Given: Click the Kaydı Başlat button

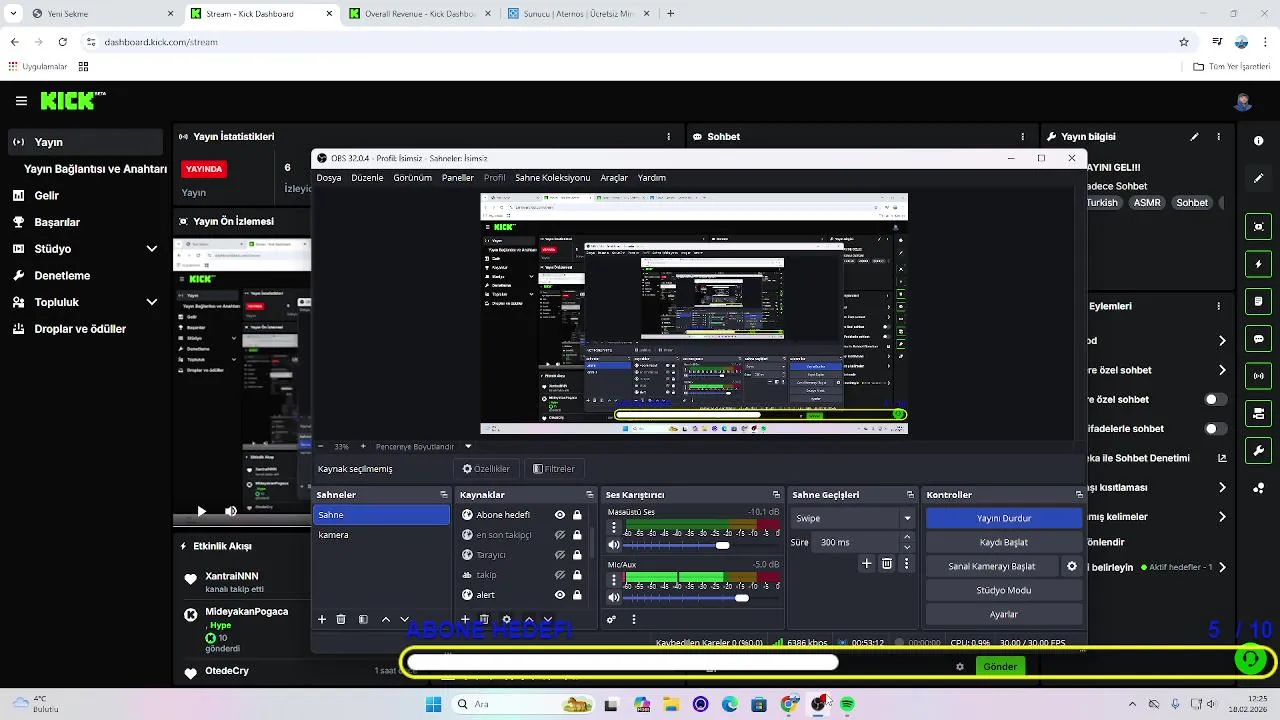Looking at the screenshot, I should tap(1004, 542).
